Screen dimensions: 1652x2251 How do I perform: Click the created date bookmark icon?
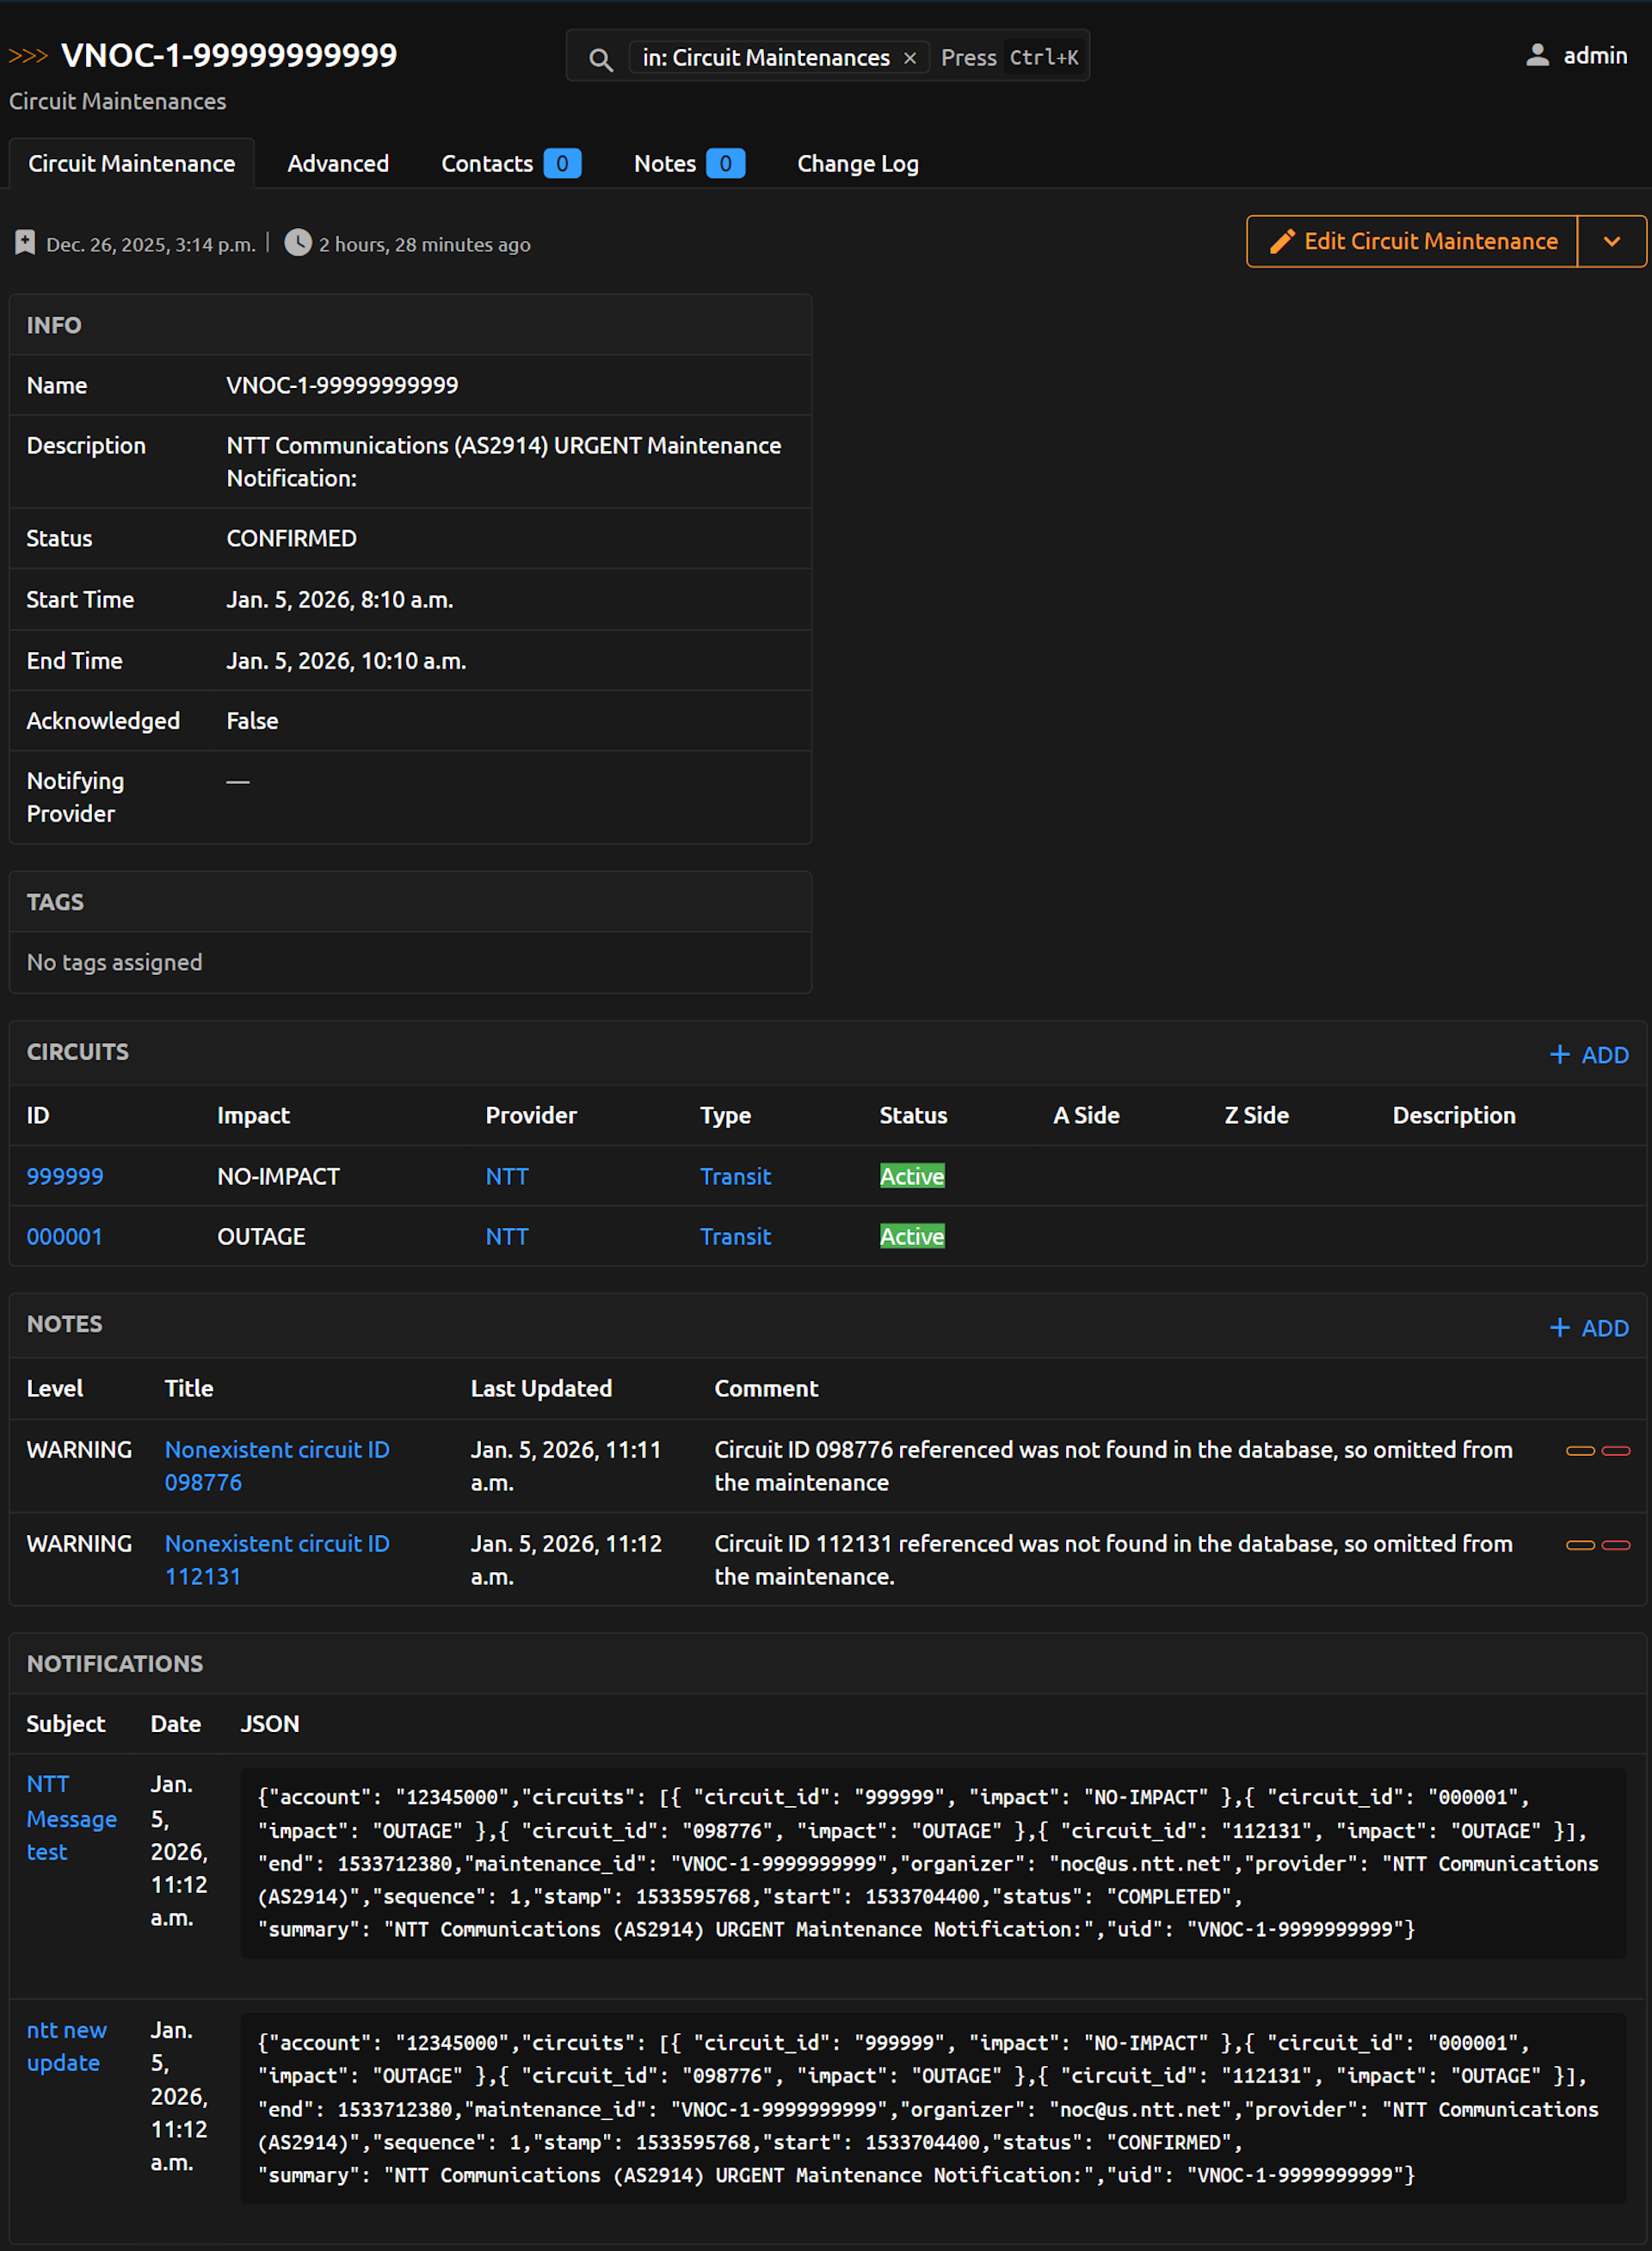tap(25, 243)
